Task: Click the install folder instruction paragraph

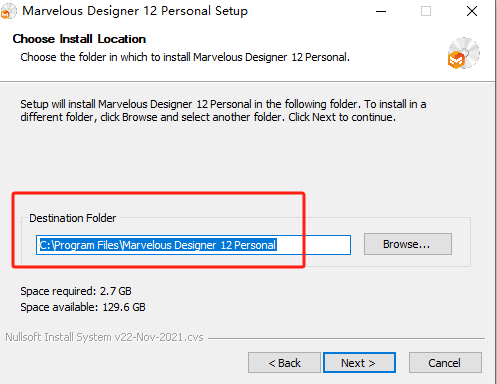Action: pyautogui.click(x=223, y=111)
